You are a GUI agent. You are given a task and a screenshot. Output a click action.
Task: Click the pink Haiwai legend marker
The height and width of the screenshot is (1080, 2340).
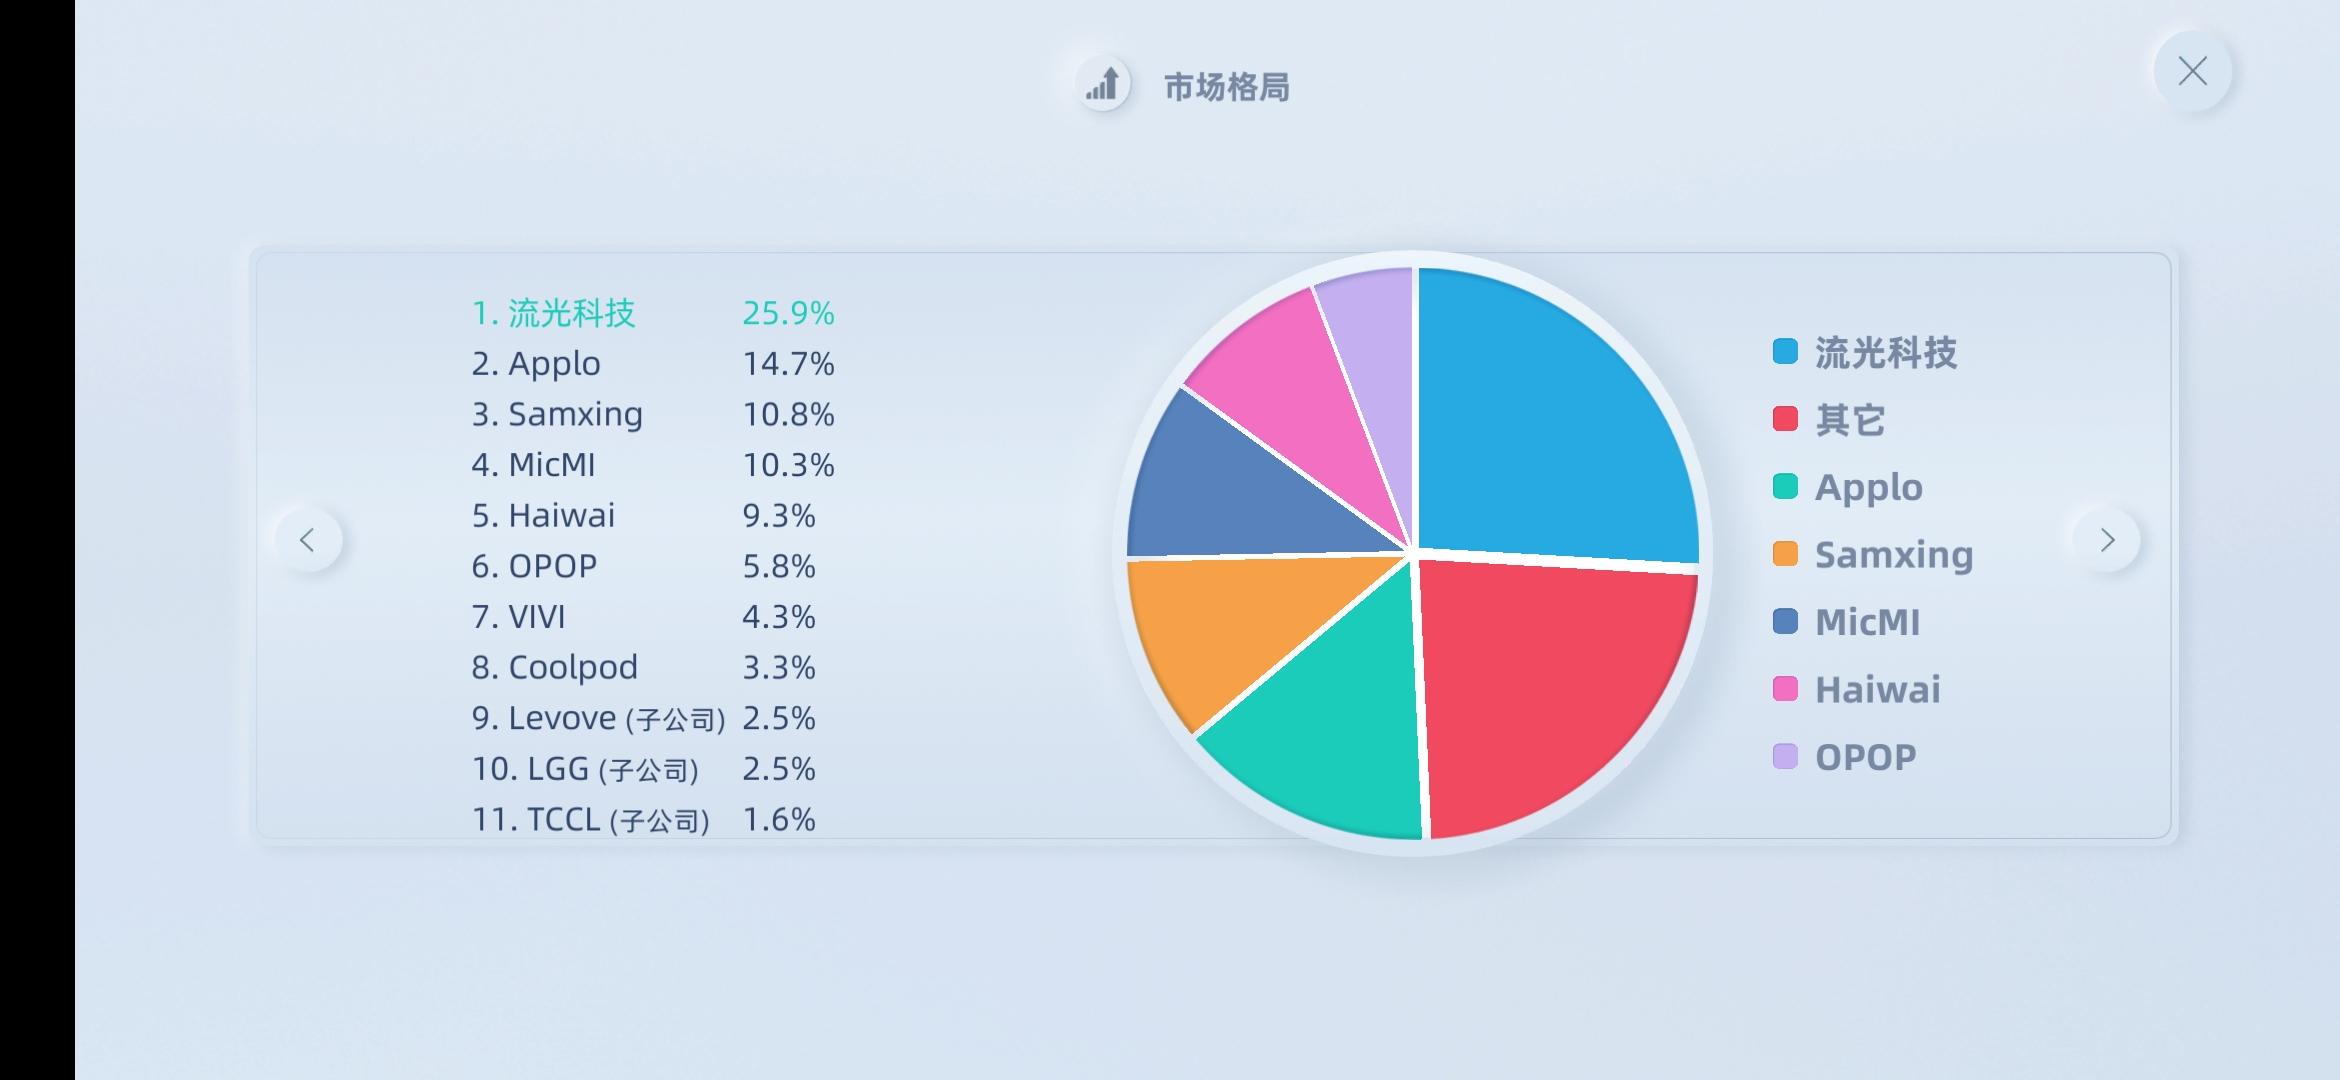pyautogui.click(x=1785, y=689)
